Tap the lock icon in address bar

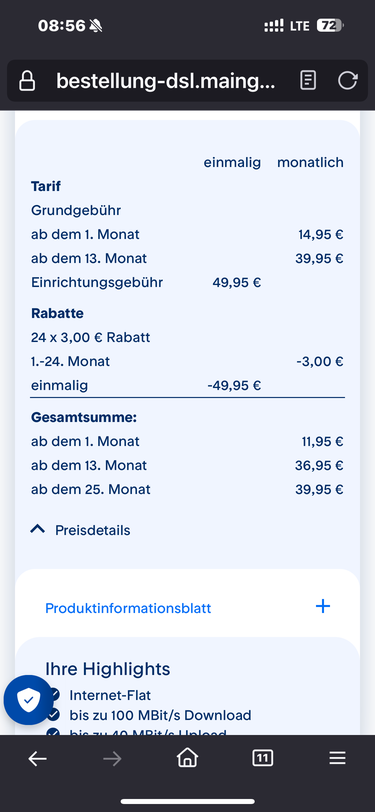pos(27,81)
